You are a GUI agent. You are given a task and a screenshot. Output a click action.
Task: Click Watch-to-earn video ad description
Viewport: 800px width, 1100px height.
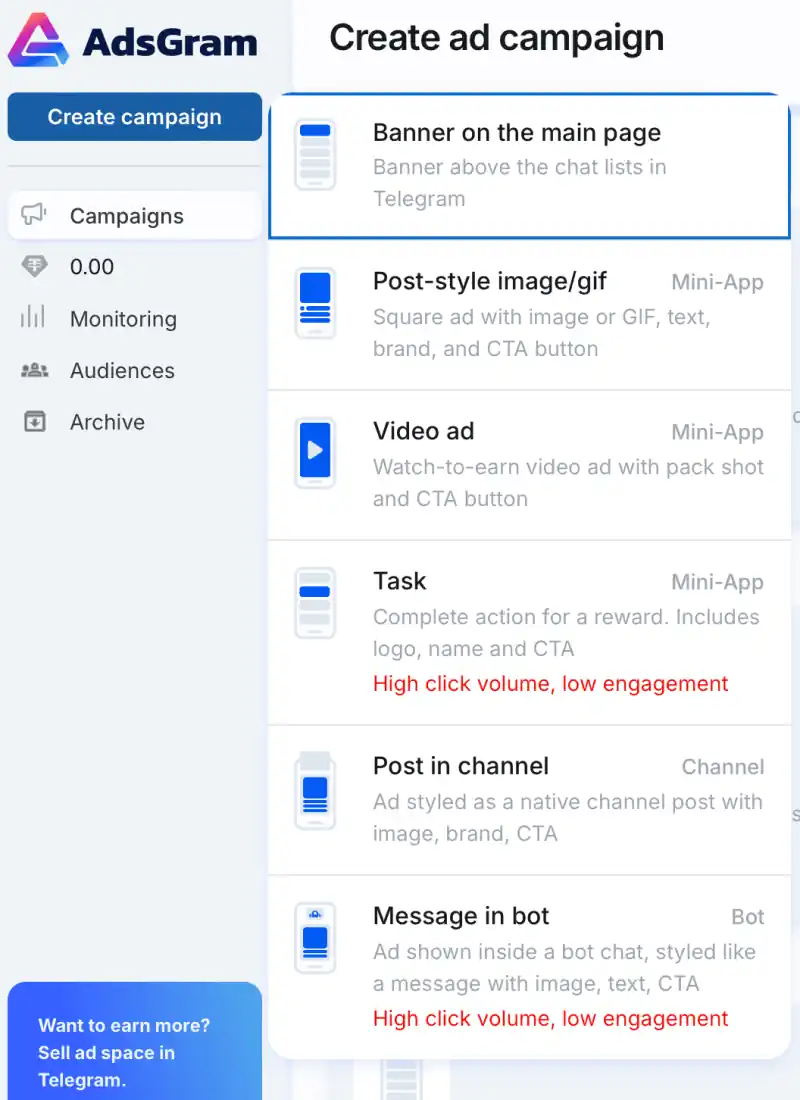(568, 483)
